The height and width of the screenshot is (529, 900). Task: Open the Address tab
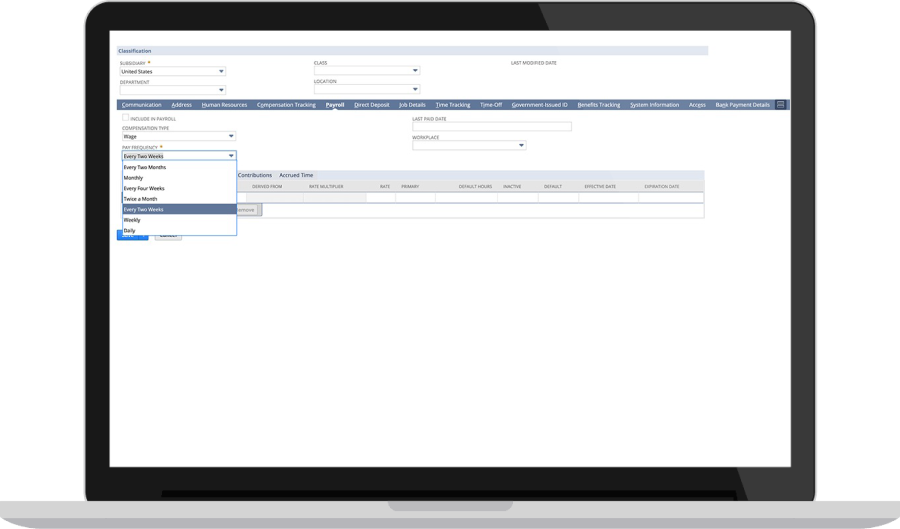tap(181, 105)
